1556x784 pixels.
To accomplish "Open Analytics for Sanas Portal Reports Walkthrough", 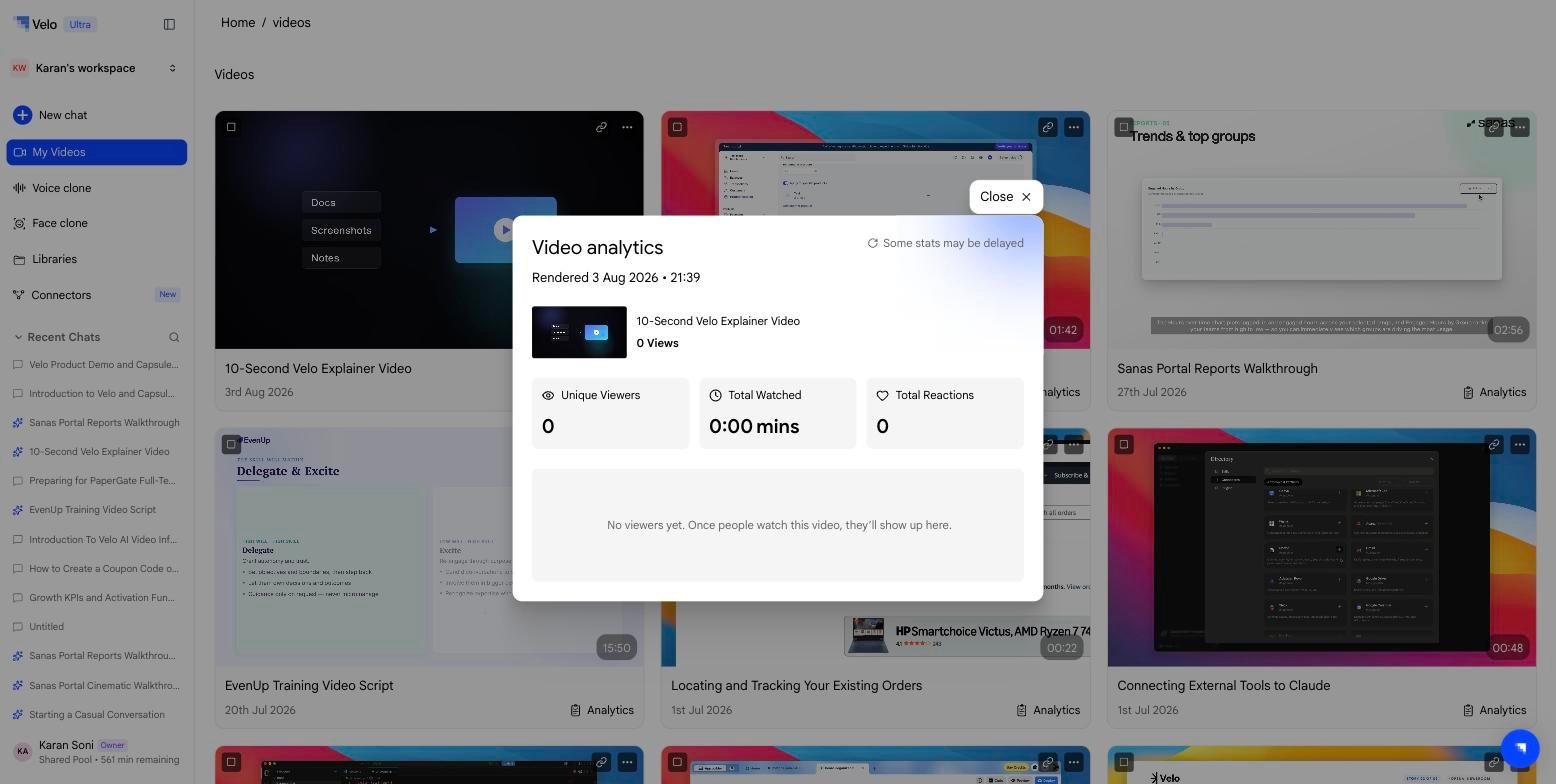I will pos(1494,393).
